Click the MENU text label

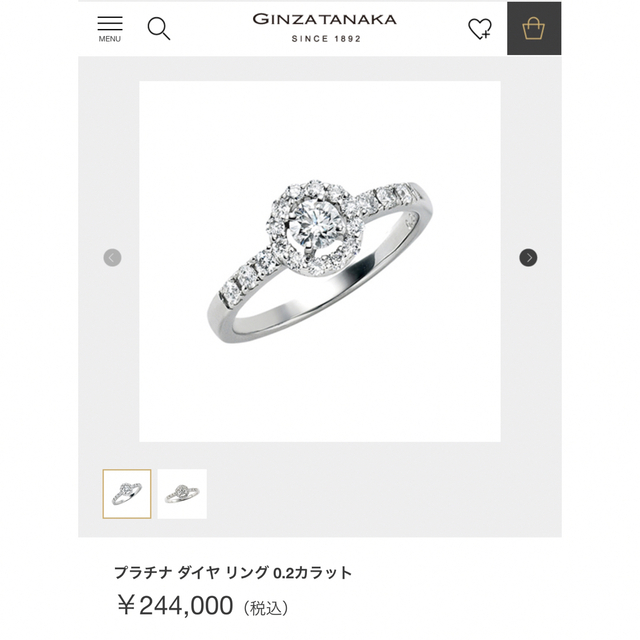[110, 39]
